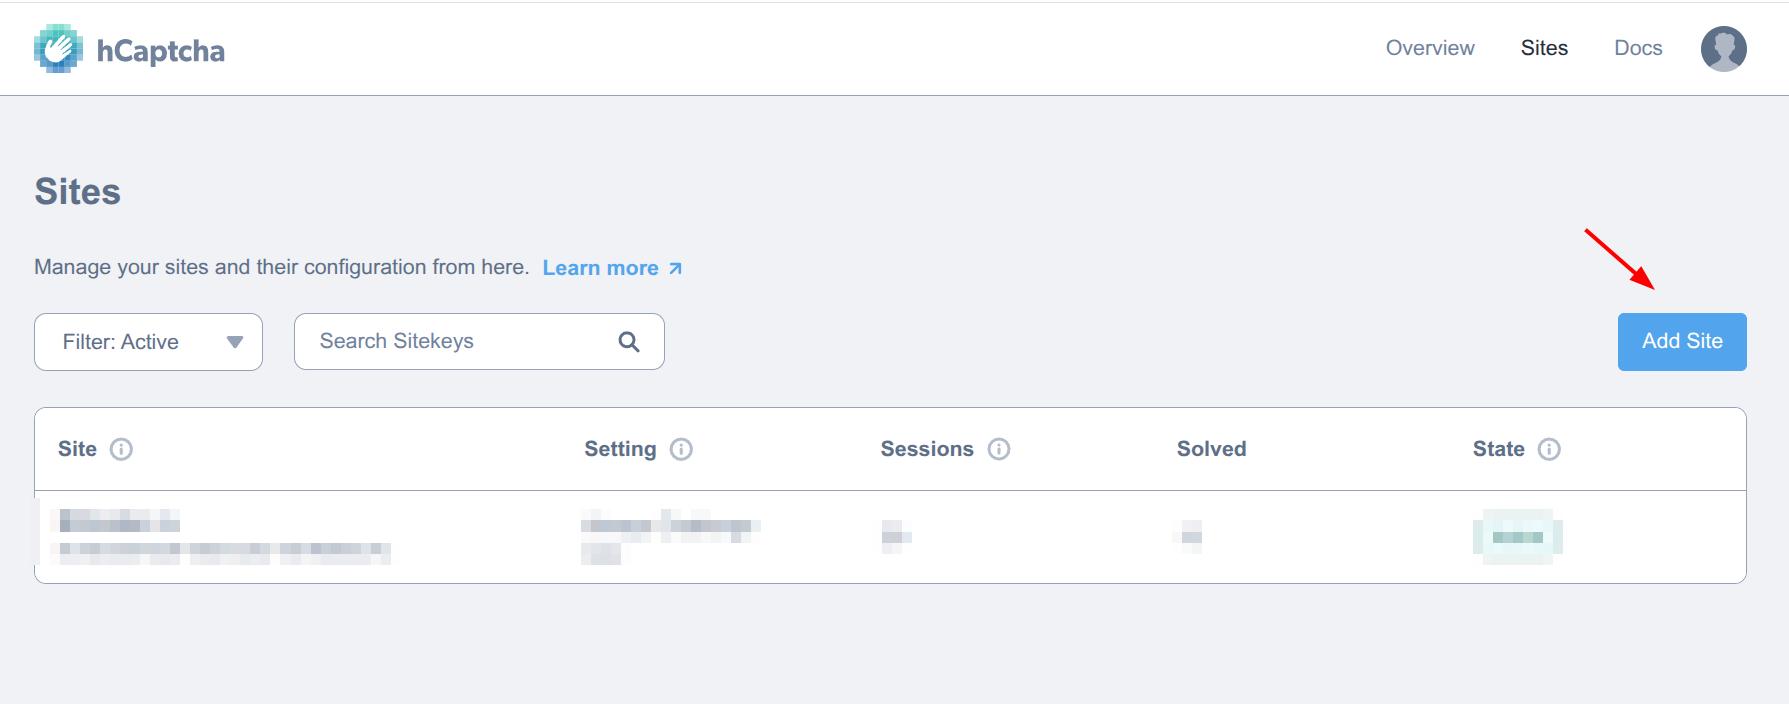Click the hCaptcha hand logo icon
This screenshot has width=1789, height=704.
click(58, 49)
